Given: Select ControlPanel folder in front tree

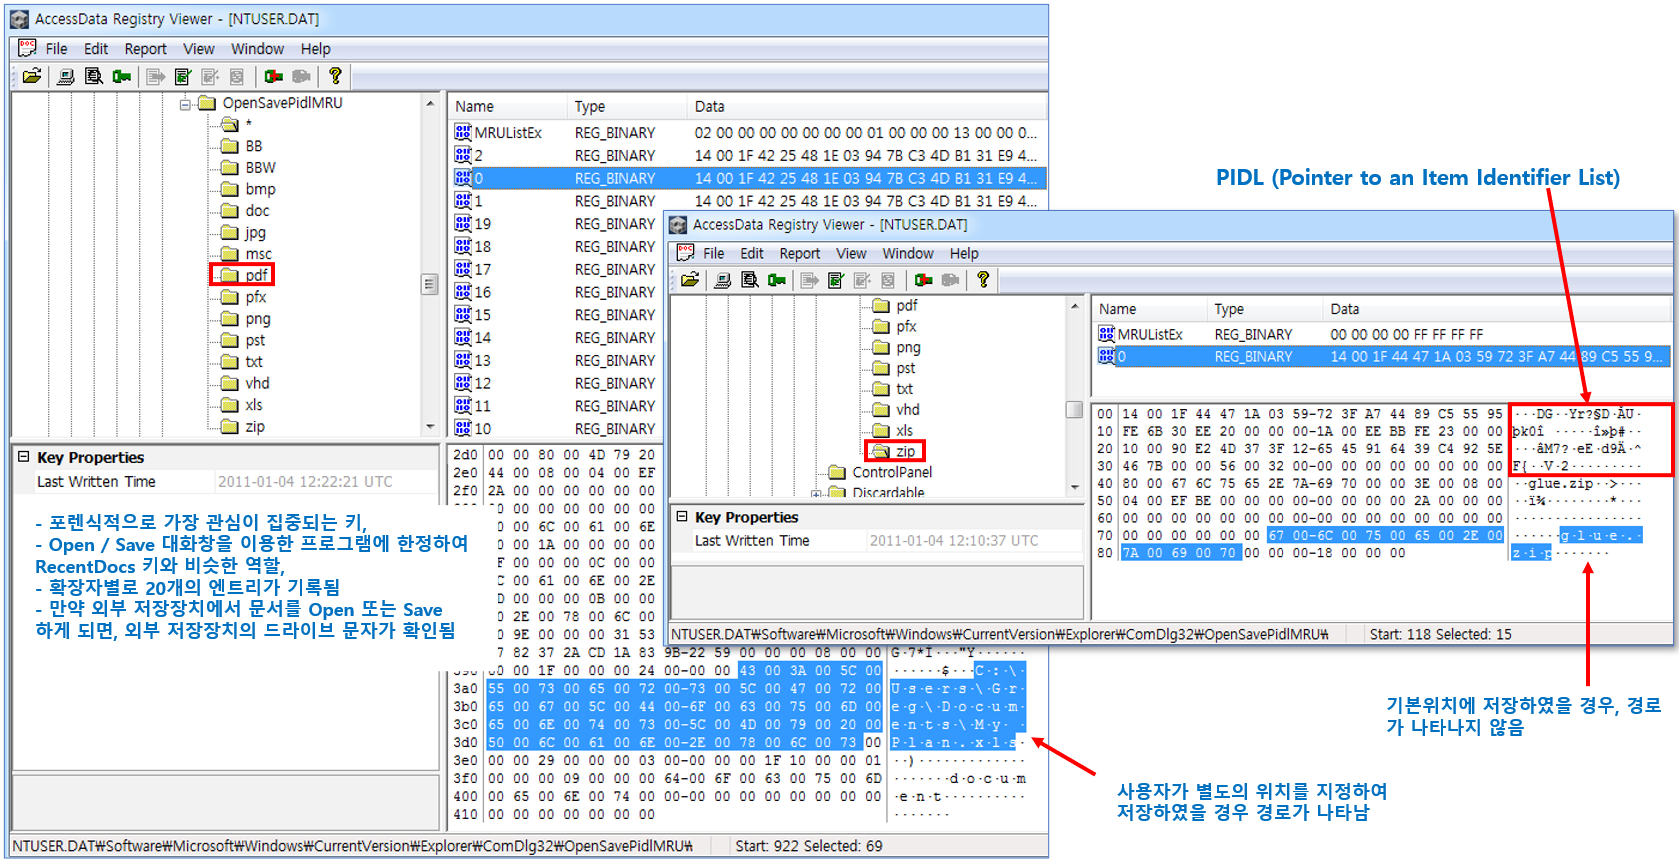Looking at the screenshot, I should pos(880,472).
